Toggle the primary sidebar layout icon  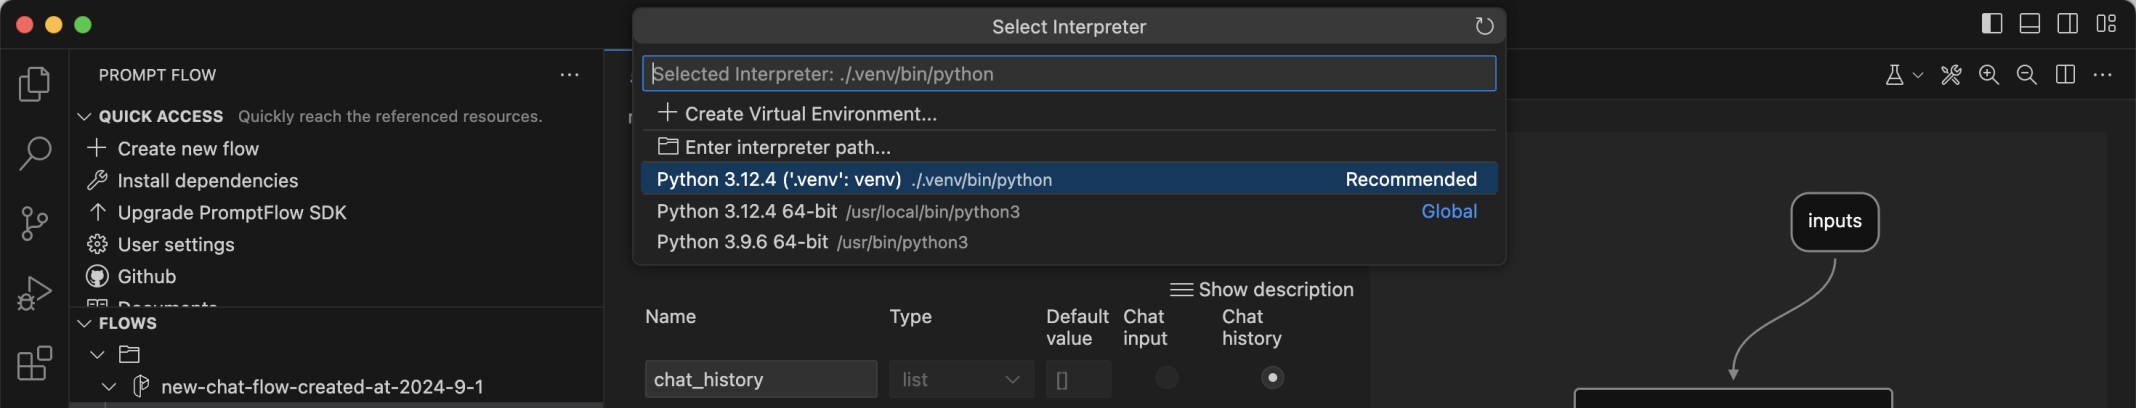pyautogui.click(x=1992, y=24)
